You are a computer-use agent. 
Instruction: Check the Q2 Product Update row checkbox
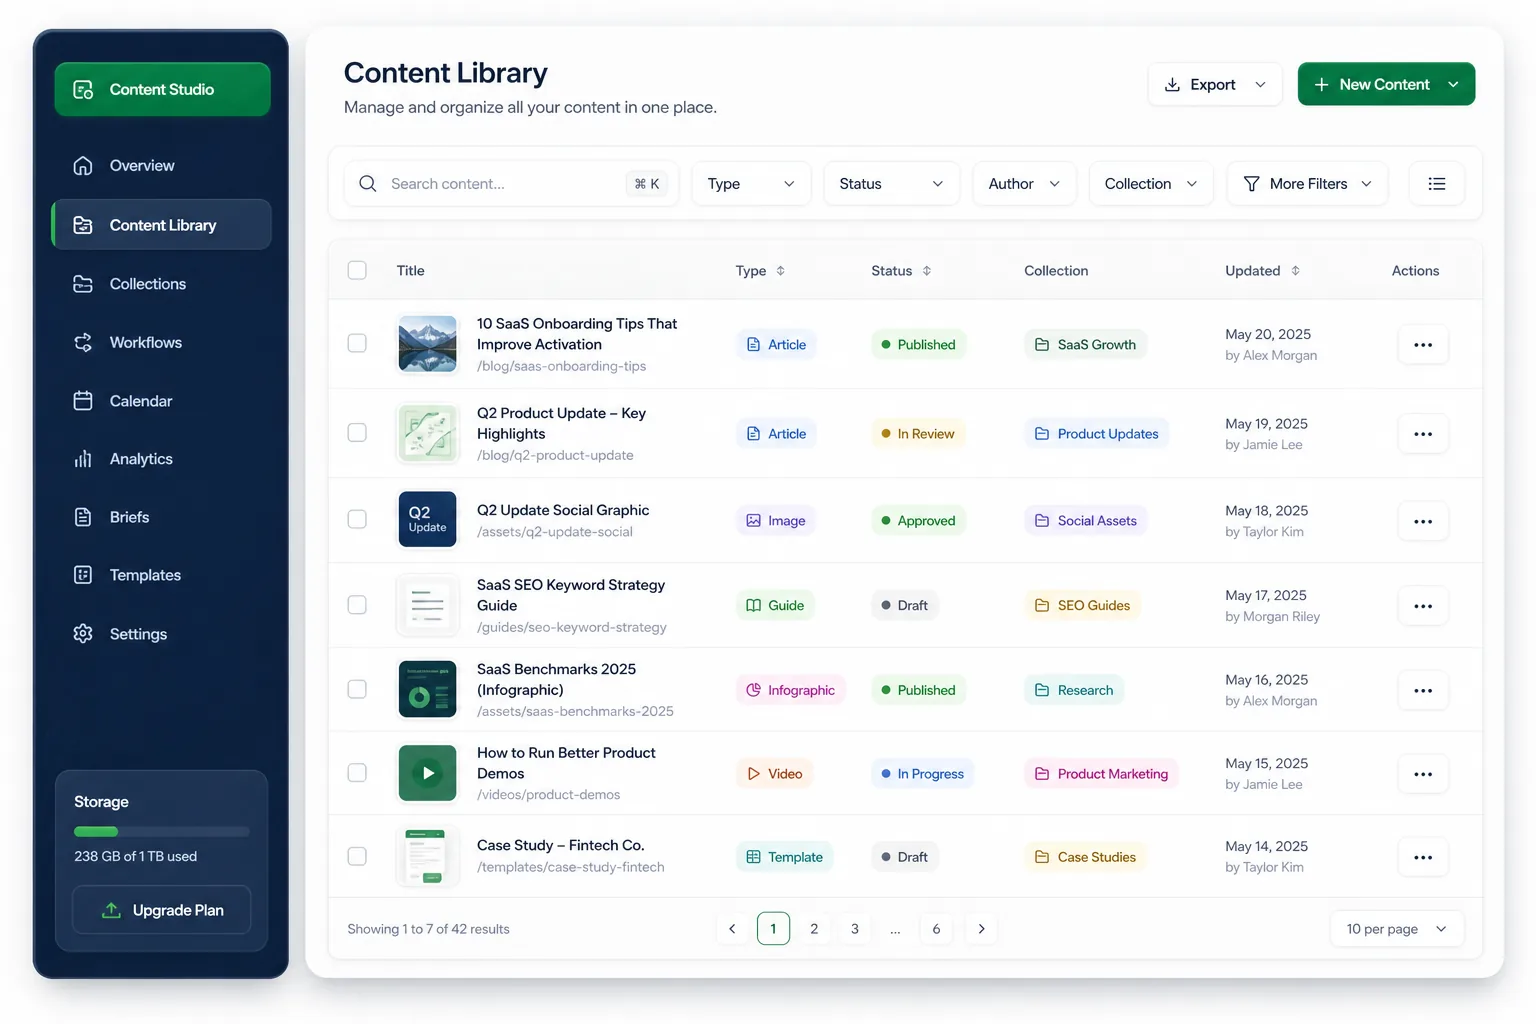click(357, 432)
